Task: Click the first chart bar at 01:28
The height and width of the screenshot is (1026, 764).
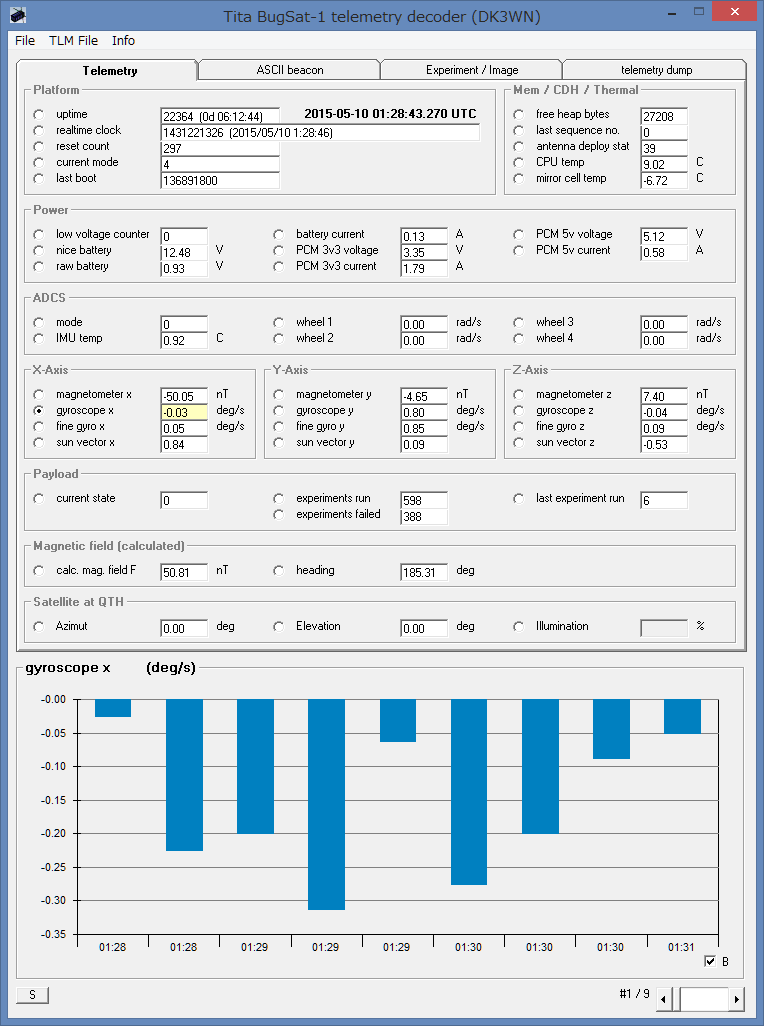Action: pos(113,708)
